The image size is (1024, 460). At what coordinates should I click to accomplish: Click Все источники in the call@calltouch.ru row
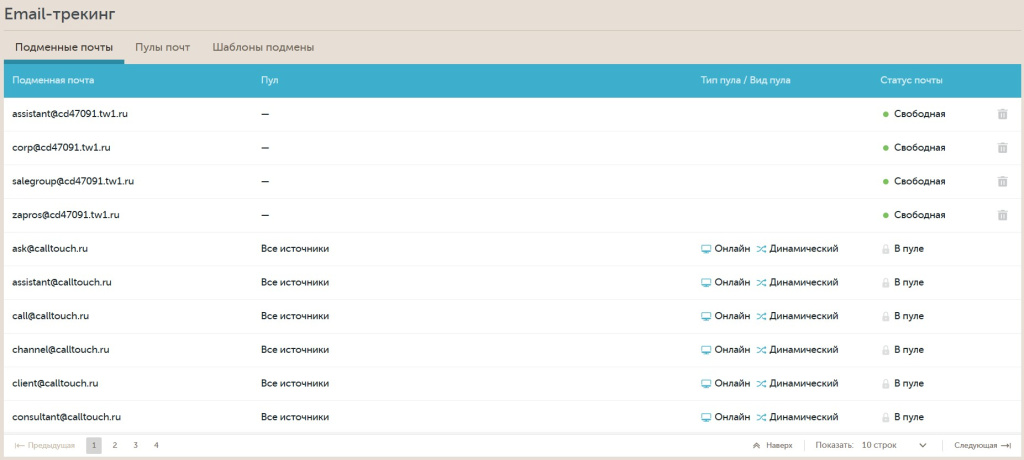(295, 316)
